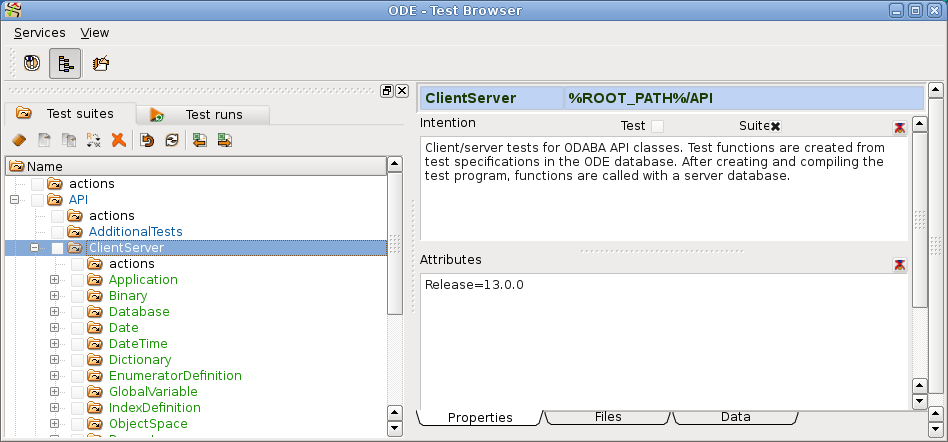Click the refresh icon in test suites toolbar
This screenshot has height=442, width=948.
pos(171,141)
